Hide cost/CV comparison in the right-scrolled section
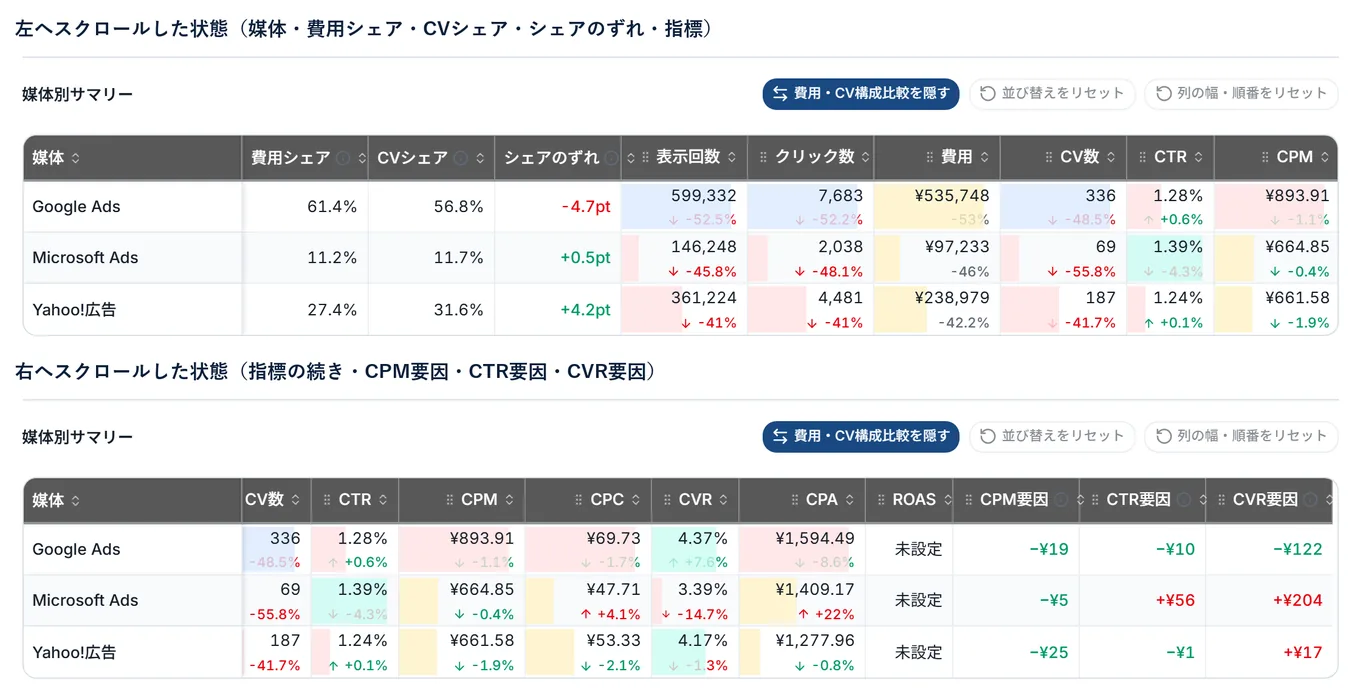Viewport: 1360px width, 700px height. [x=861, y=436]
